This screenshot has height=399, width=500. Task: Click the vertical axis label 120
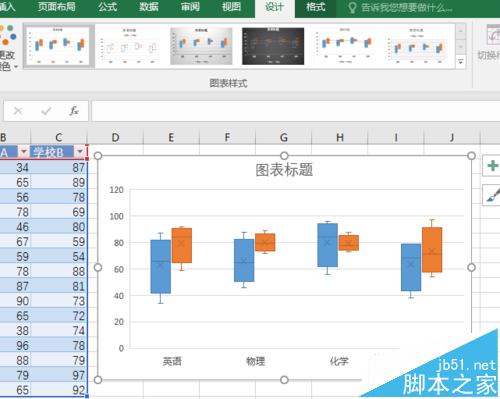coord(116,190)
